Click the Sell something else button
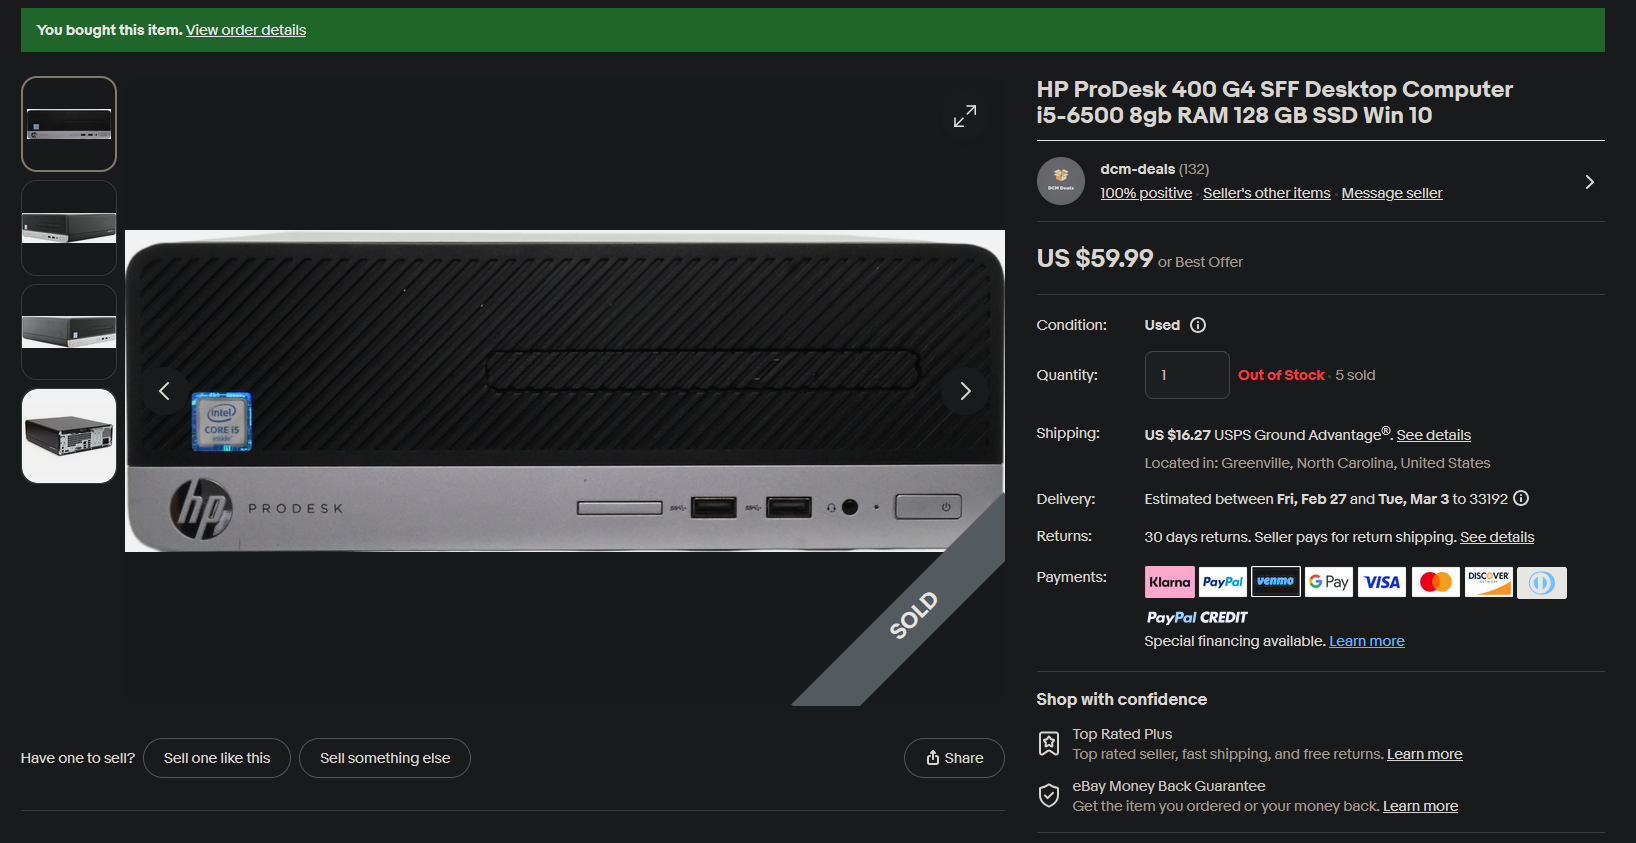 point(385,758)
